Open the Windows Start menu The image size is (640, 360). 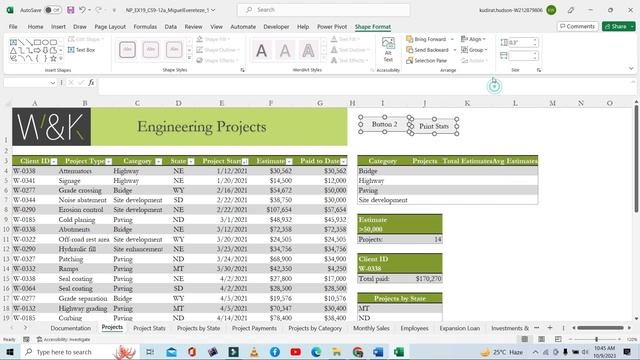[10, 352]
